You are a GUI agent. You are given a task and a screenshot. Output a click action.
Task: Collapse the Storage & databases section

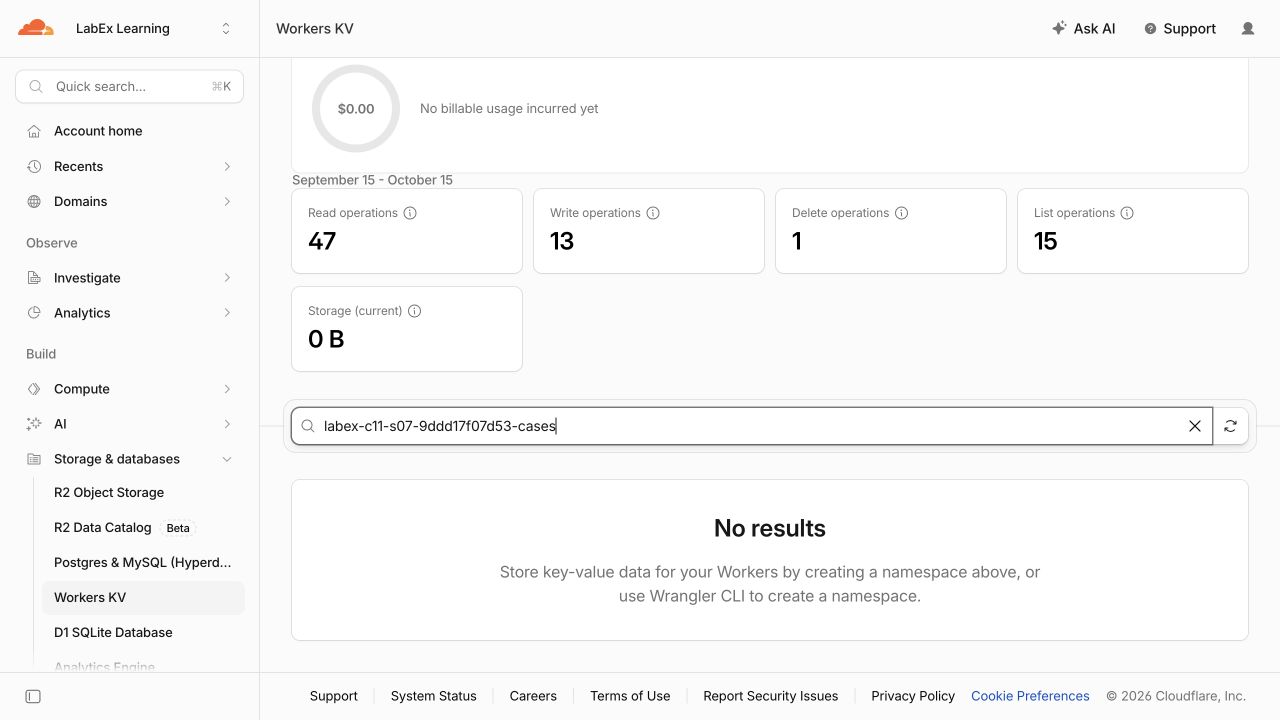click(x=227, y=459)
